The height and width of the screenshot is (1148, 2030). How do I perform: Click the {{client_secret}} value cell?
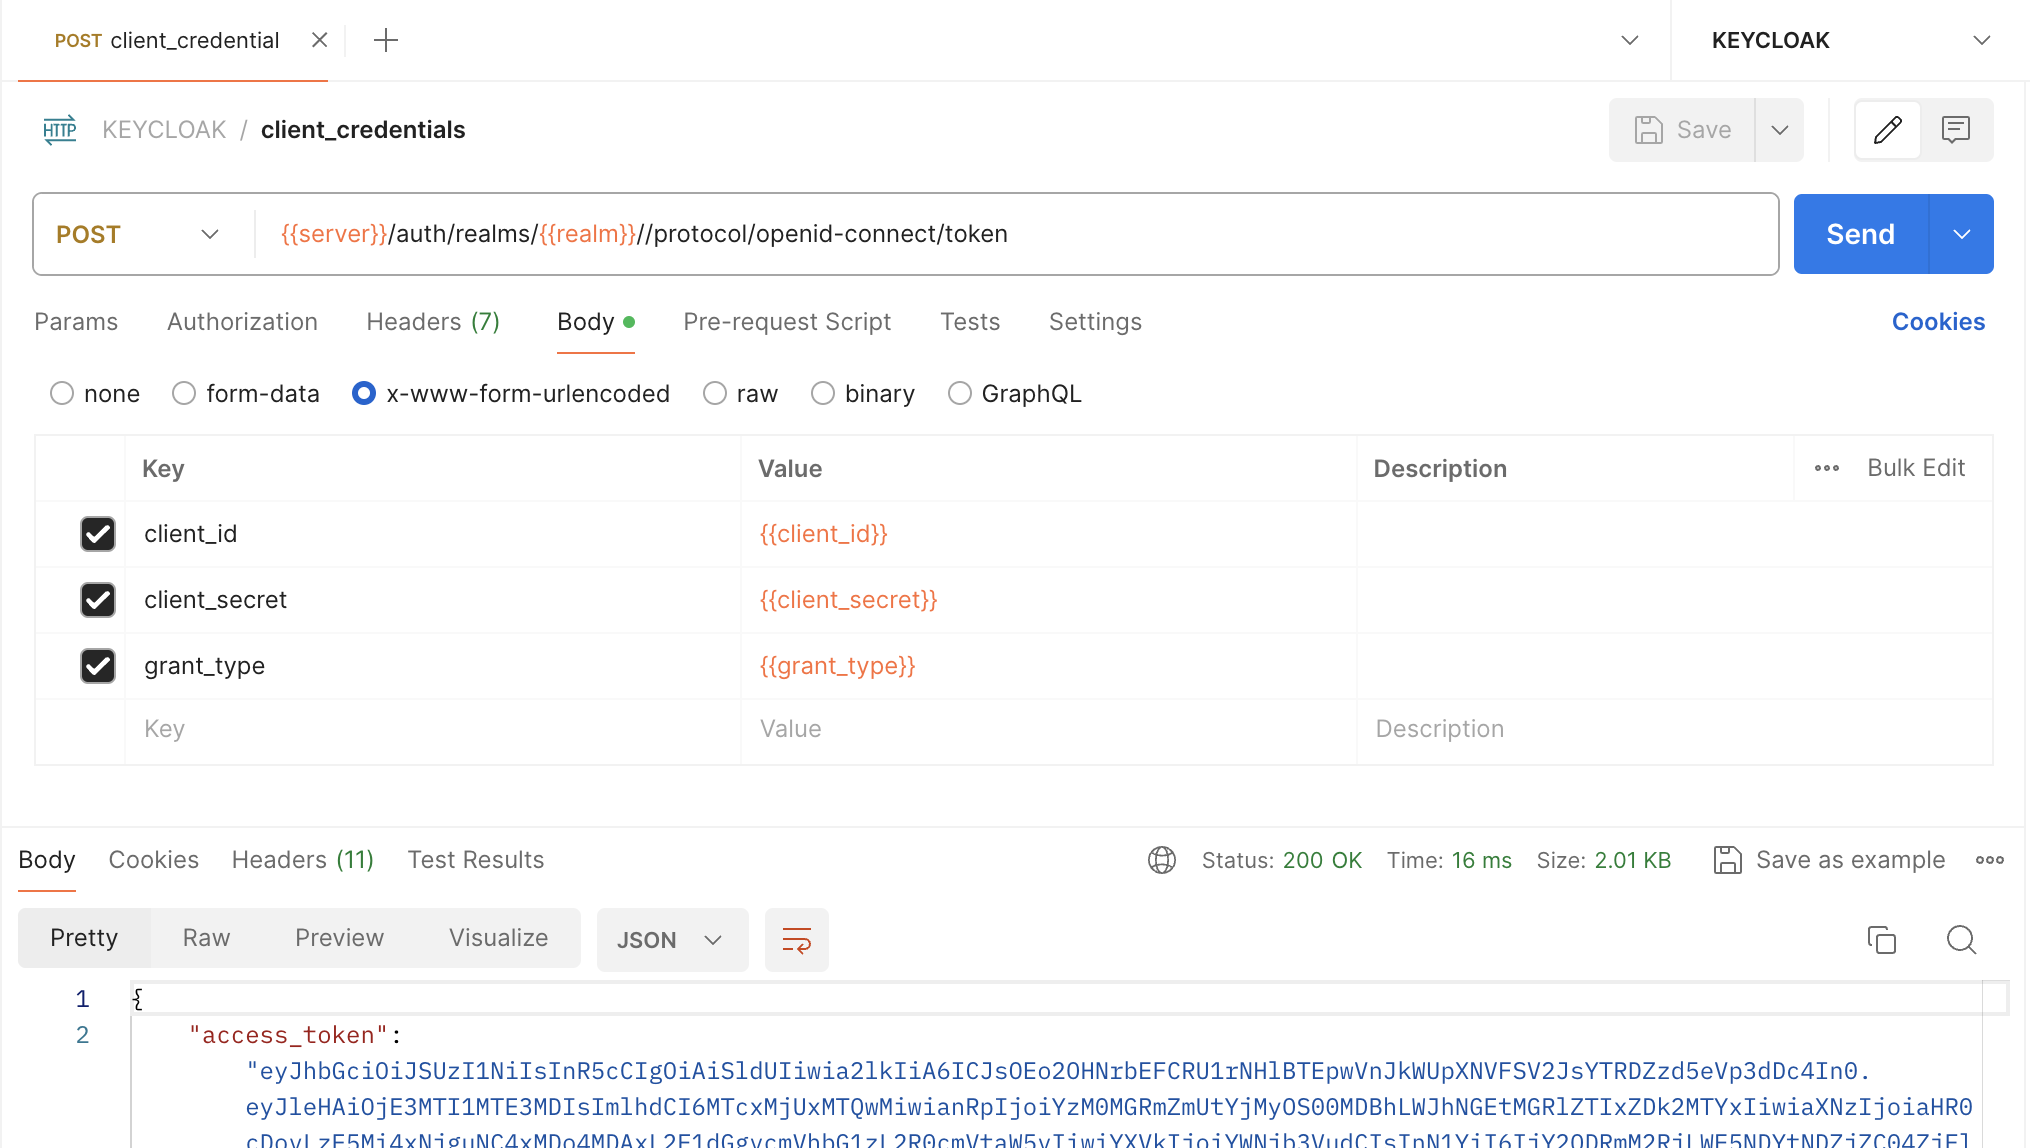[x=1048, y=600]
